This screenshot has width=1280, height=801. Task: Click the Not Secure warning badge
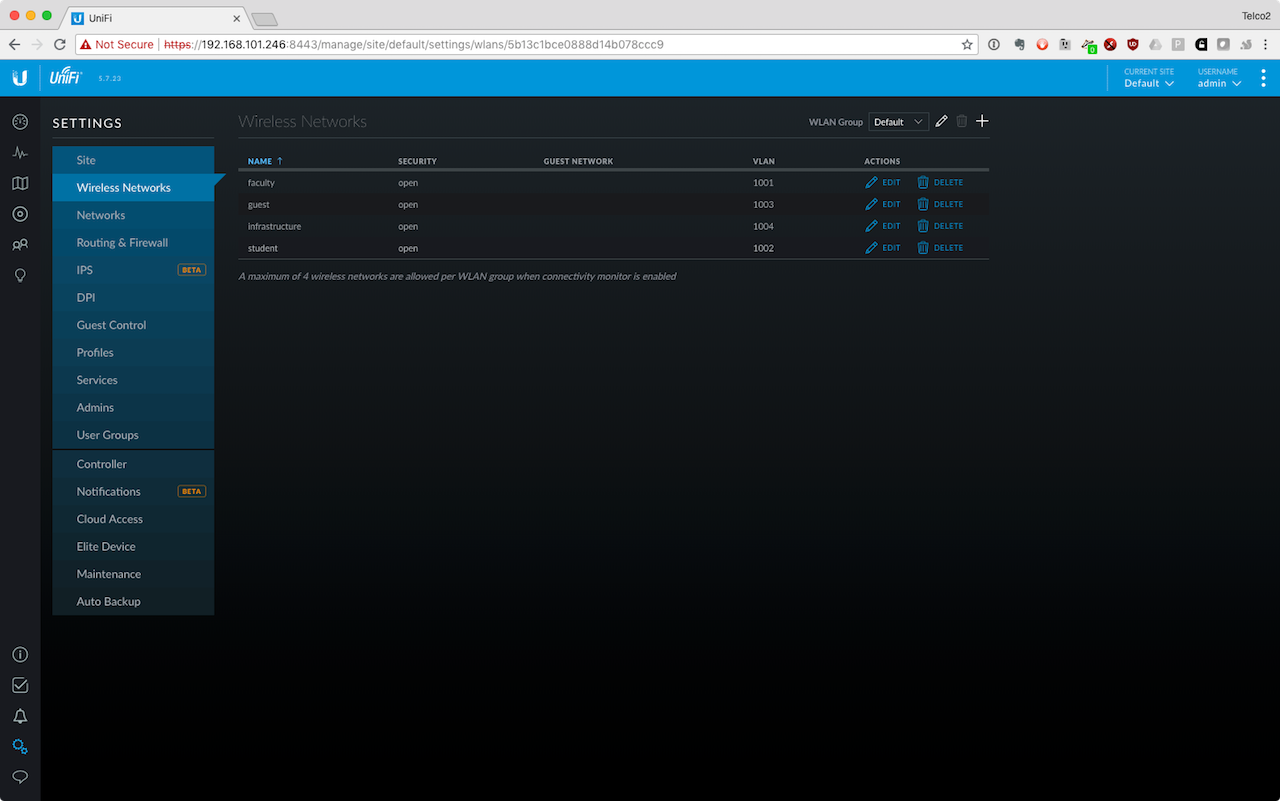pos(117,44)
